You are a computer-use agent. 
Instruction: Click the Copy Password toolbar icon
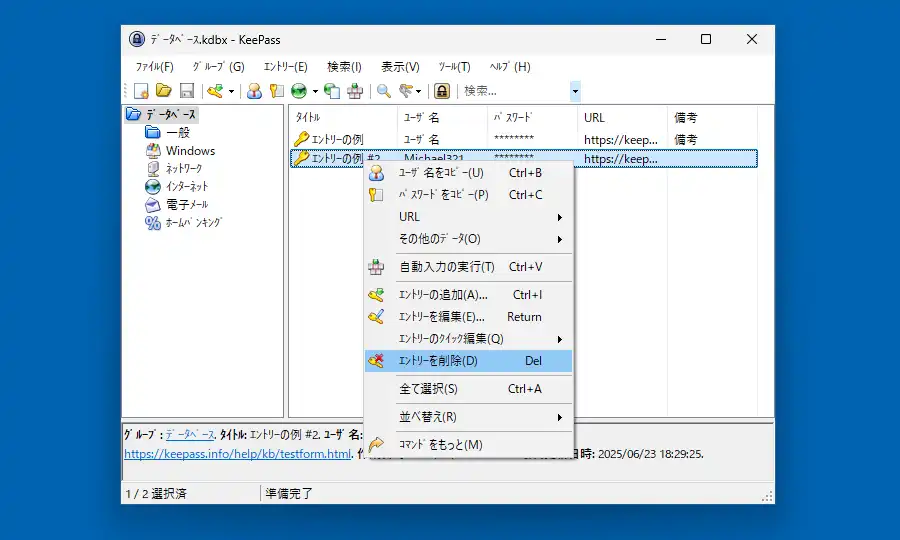pyautogui.click(x=277, y=91)
